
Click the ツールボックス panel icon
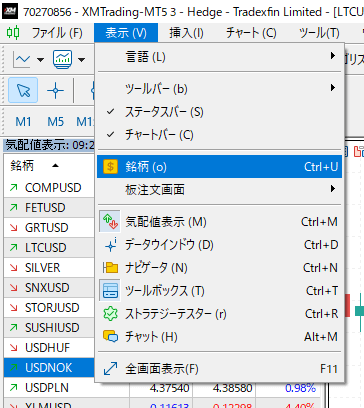click(x=110, y=291)
